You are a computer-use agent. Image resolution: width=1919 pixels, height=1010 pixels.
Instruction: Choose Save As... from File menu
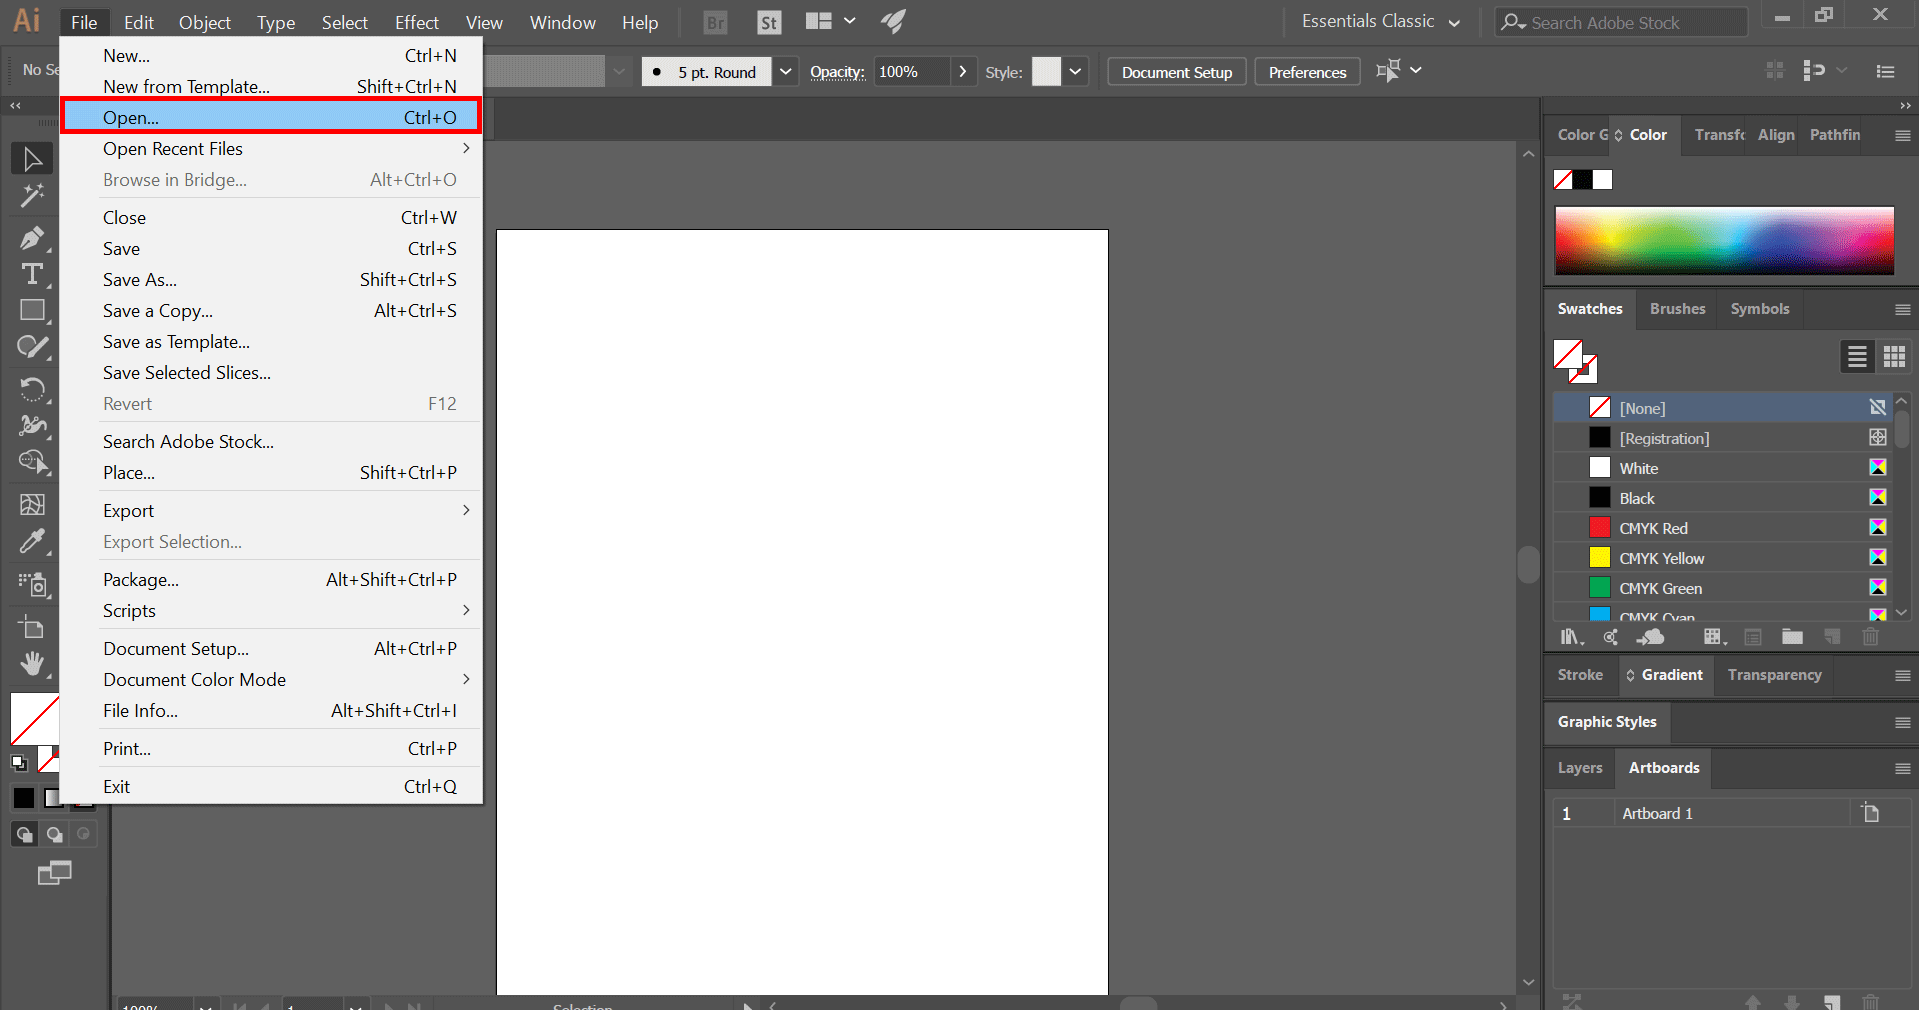pyautogui.click(x=140, y=280)
